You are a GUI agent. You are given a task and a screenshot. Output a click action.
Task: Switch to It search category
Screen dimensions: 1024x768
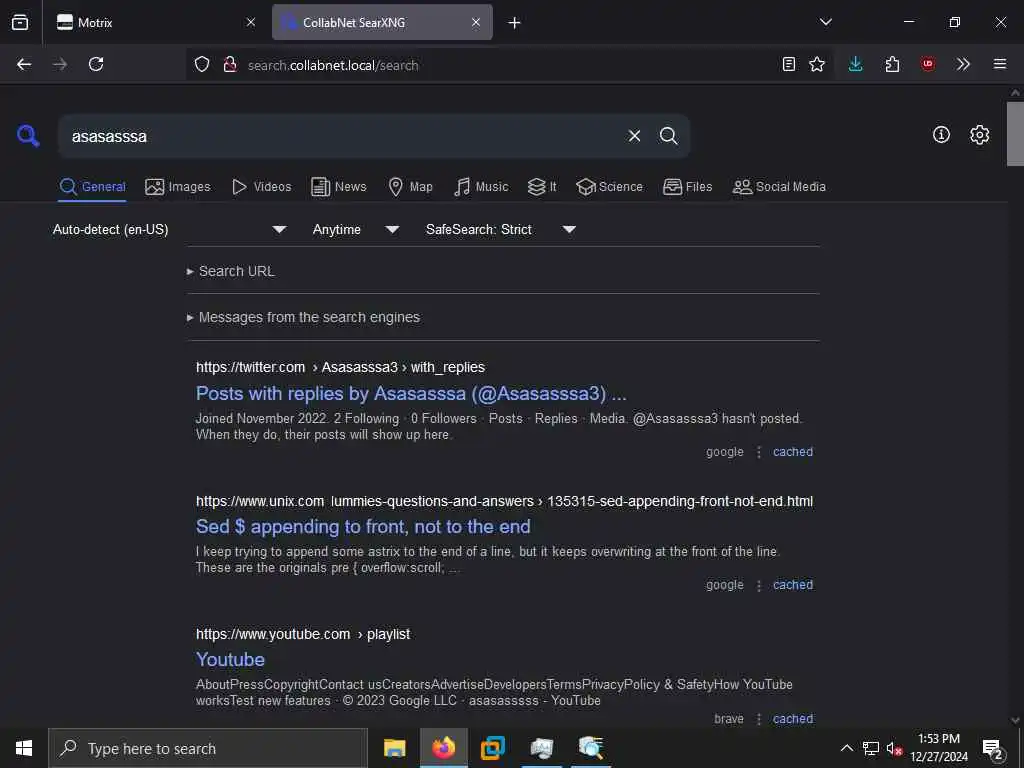coord(542,187)
